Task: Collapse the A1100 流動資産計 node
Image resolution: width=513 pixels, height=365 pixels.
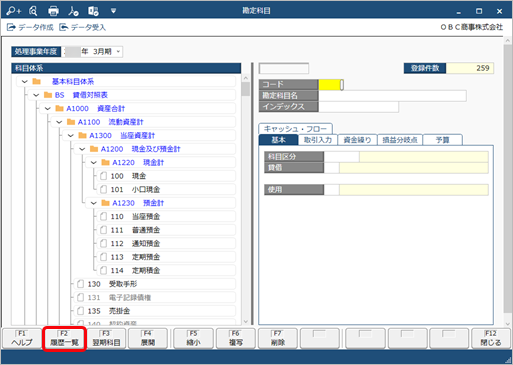Action: (x=59, y=122)
